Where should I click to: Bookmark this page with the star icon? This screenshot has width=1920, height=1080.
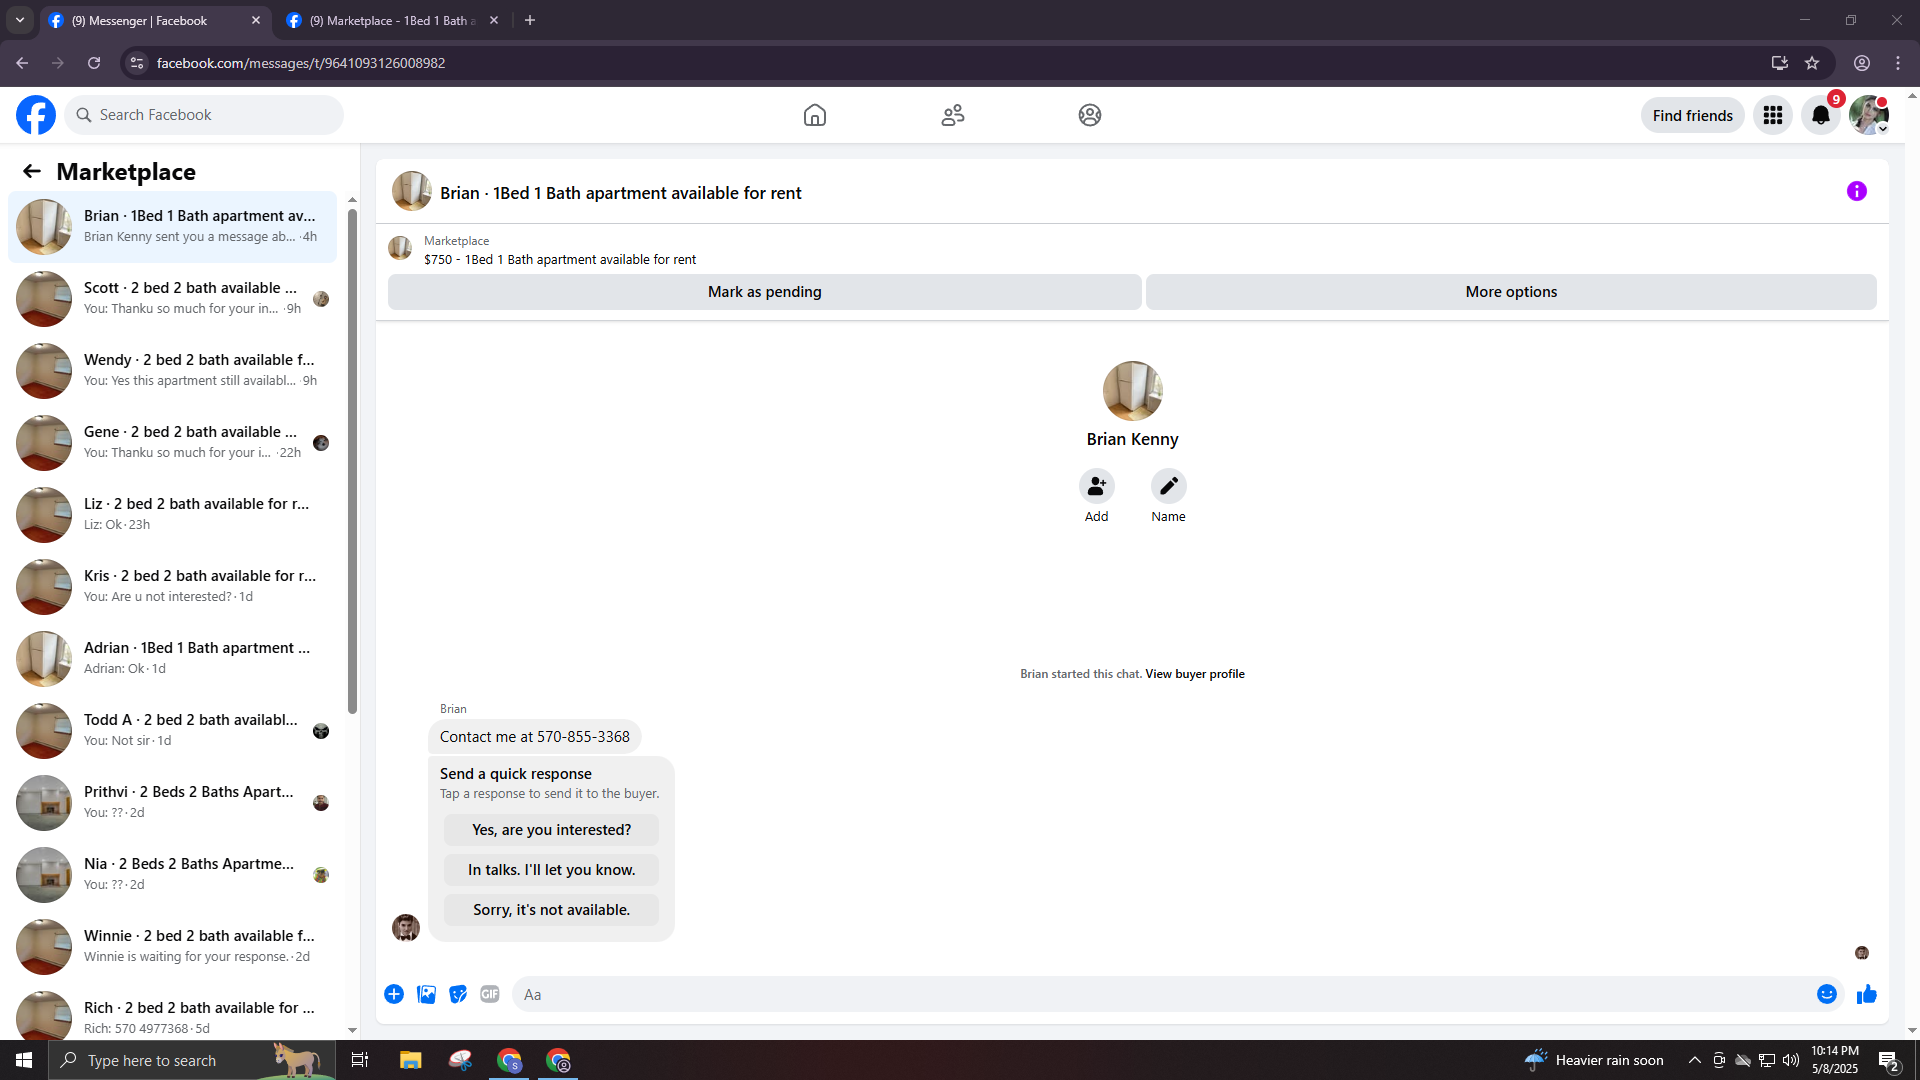(1812, 63)
